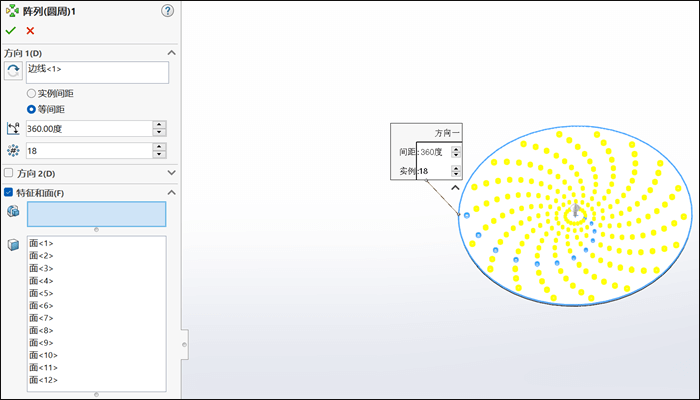
Task: Click the 360.00度 angle field
Action: tap(89, 129)
